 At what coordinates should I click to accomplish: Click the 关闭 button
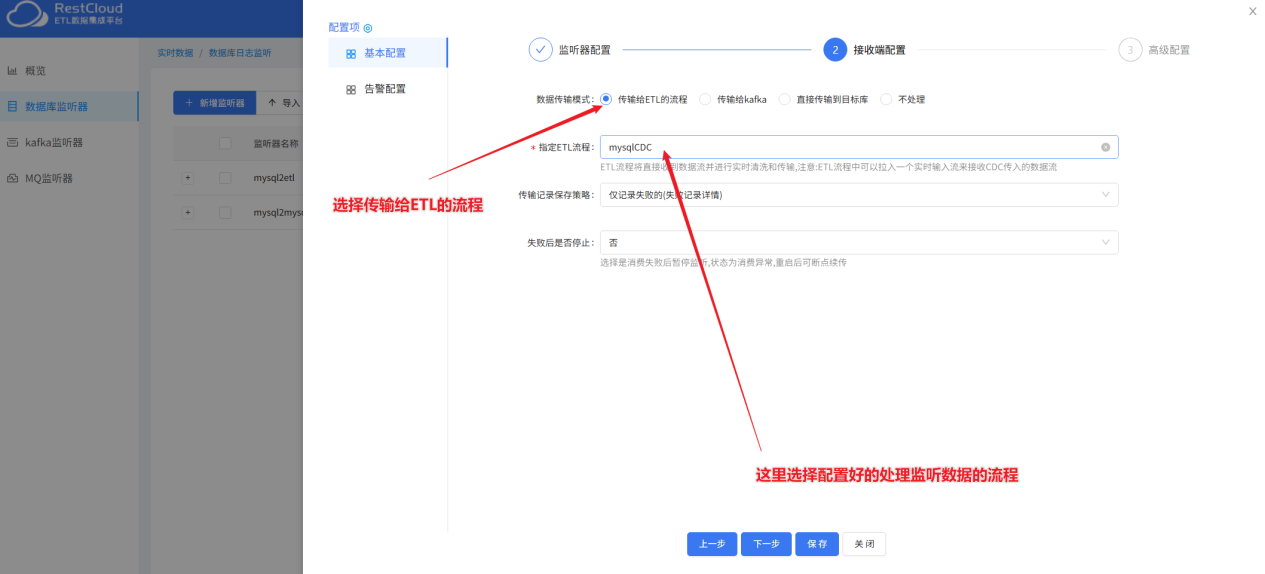[864, 544]
